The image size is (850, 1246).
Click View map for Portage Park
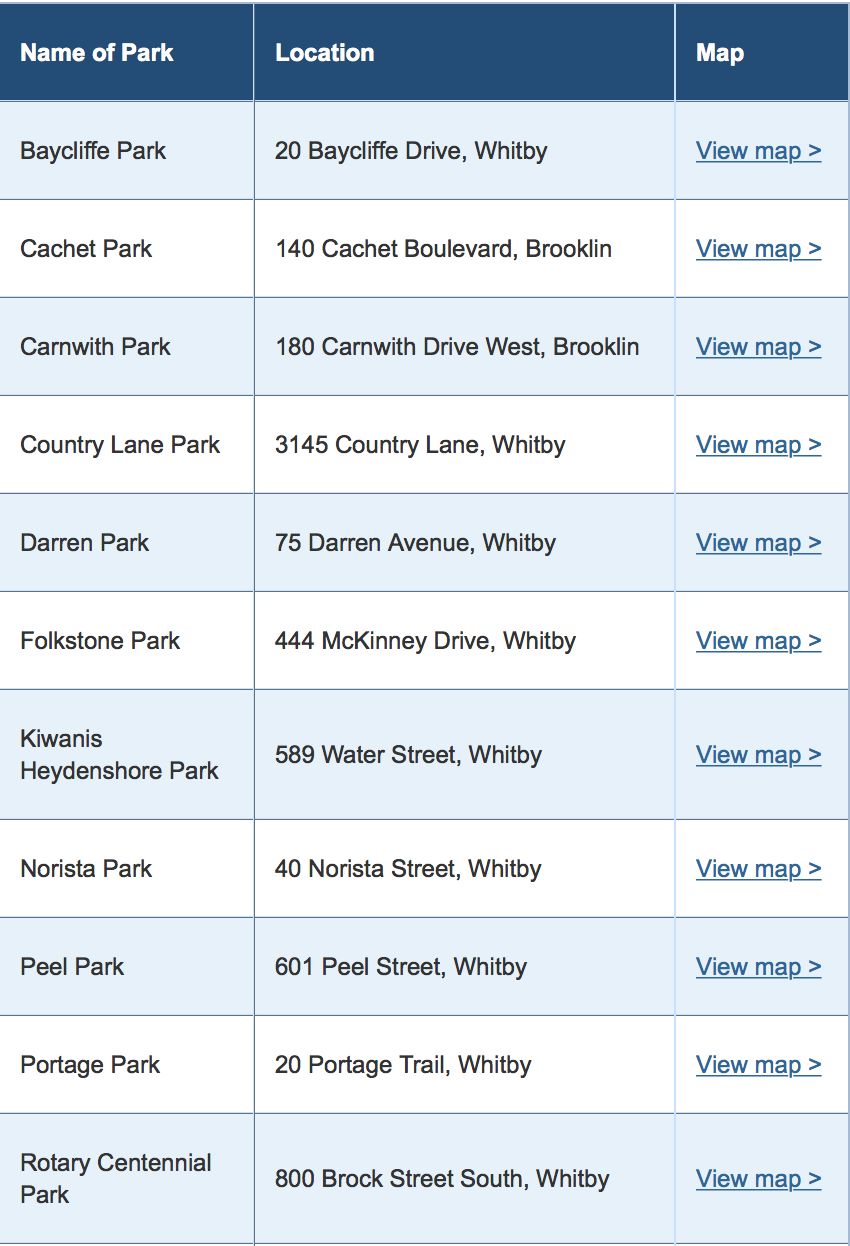click(x=758, y=1065)
